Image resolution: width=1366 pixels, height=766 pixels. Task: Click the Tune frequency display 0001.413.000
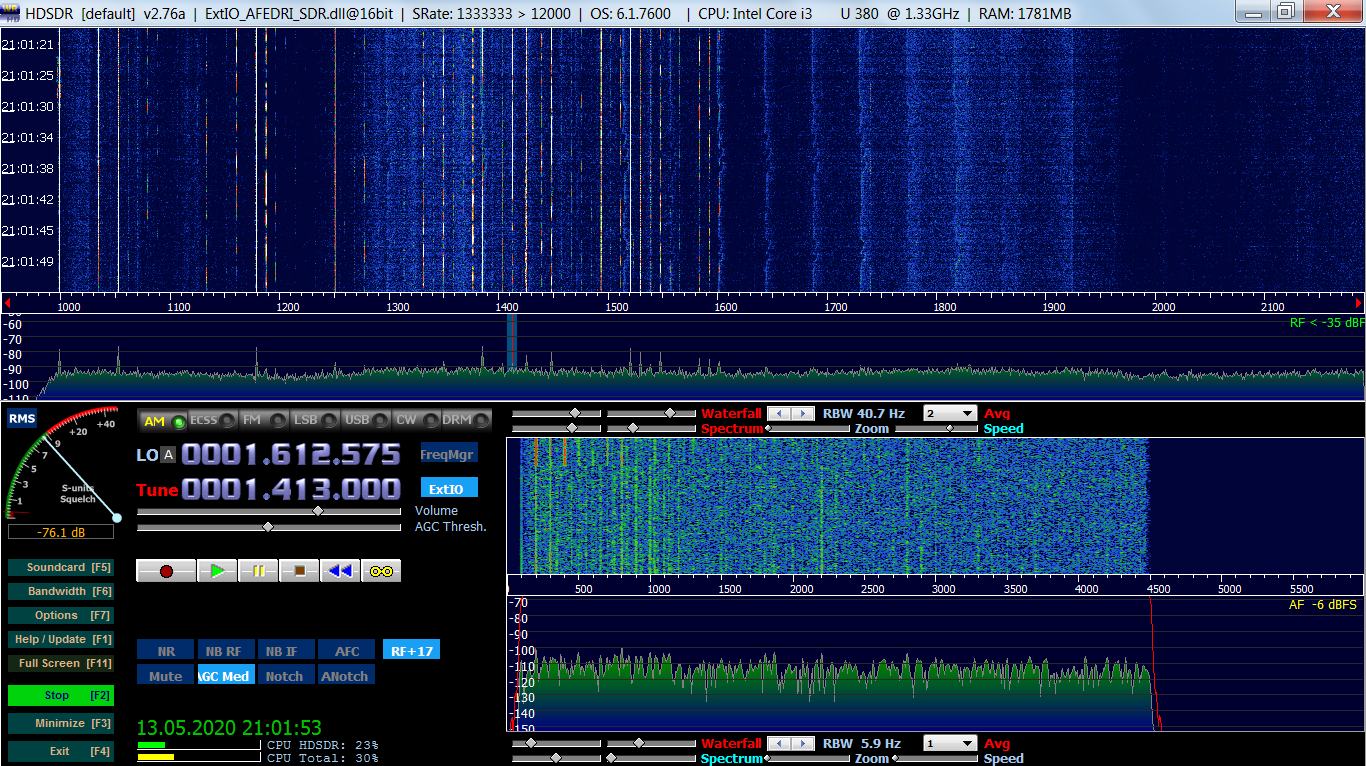tap(291, 489)
